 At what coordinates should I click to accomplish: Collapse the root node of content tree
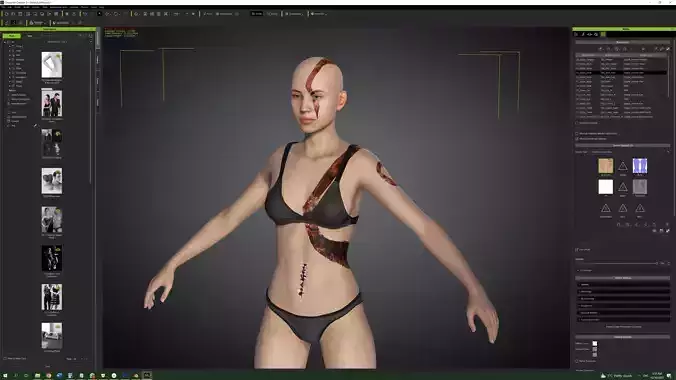point(5,42)
